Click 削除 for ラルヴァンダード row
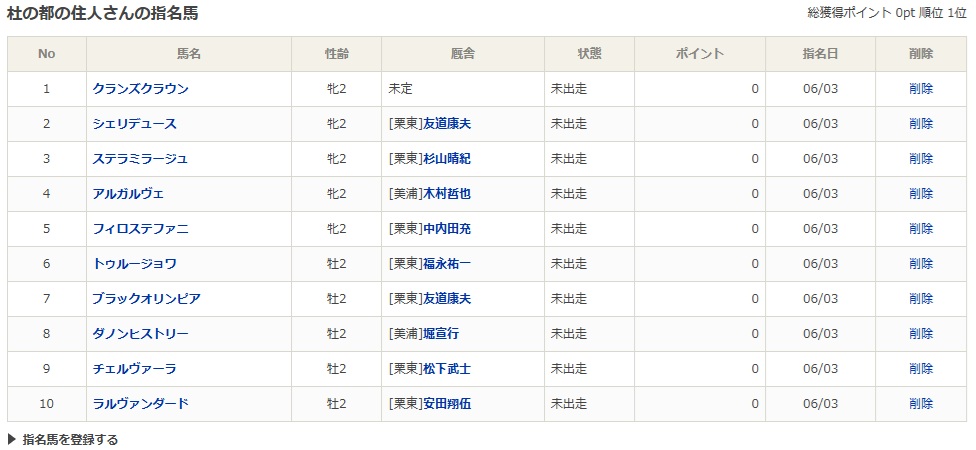This screenshot has width=976, height=450. tap(920, 404)
